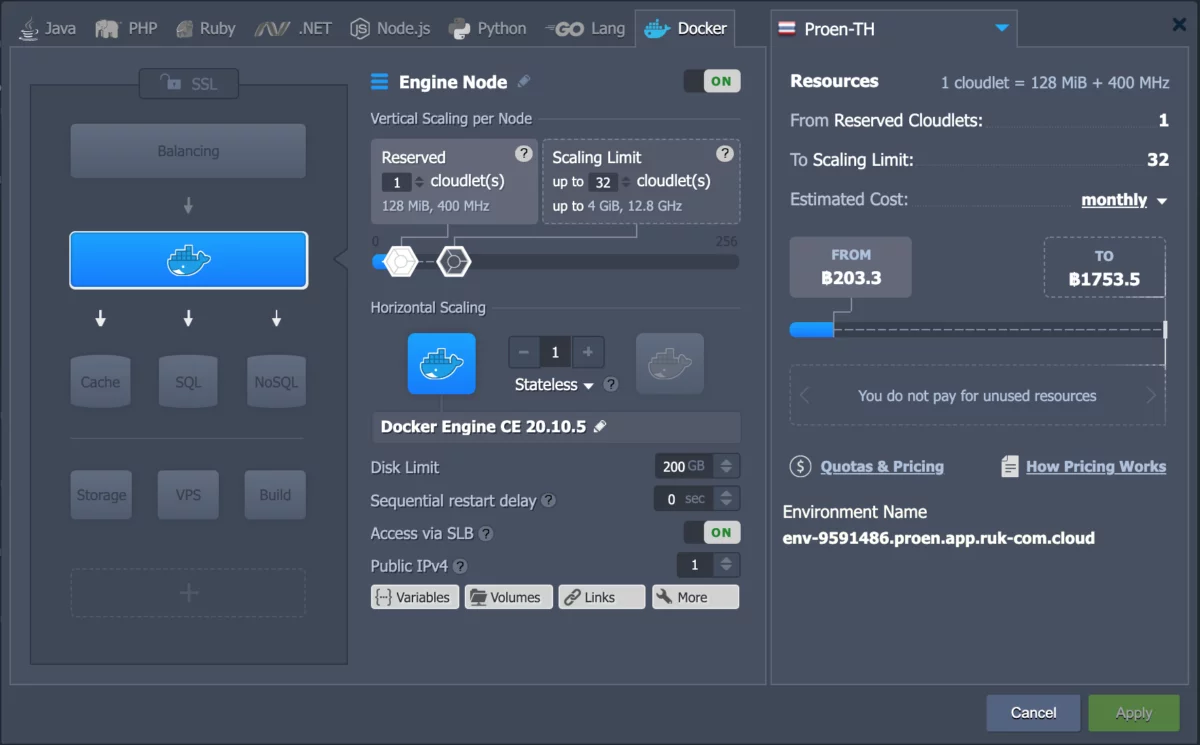This screenshot has height=745, width=1200.
Task: Open help for Sequential restart delay
Action: (x=549, y=500)
